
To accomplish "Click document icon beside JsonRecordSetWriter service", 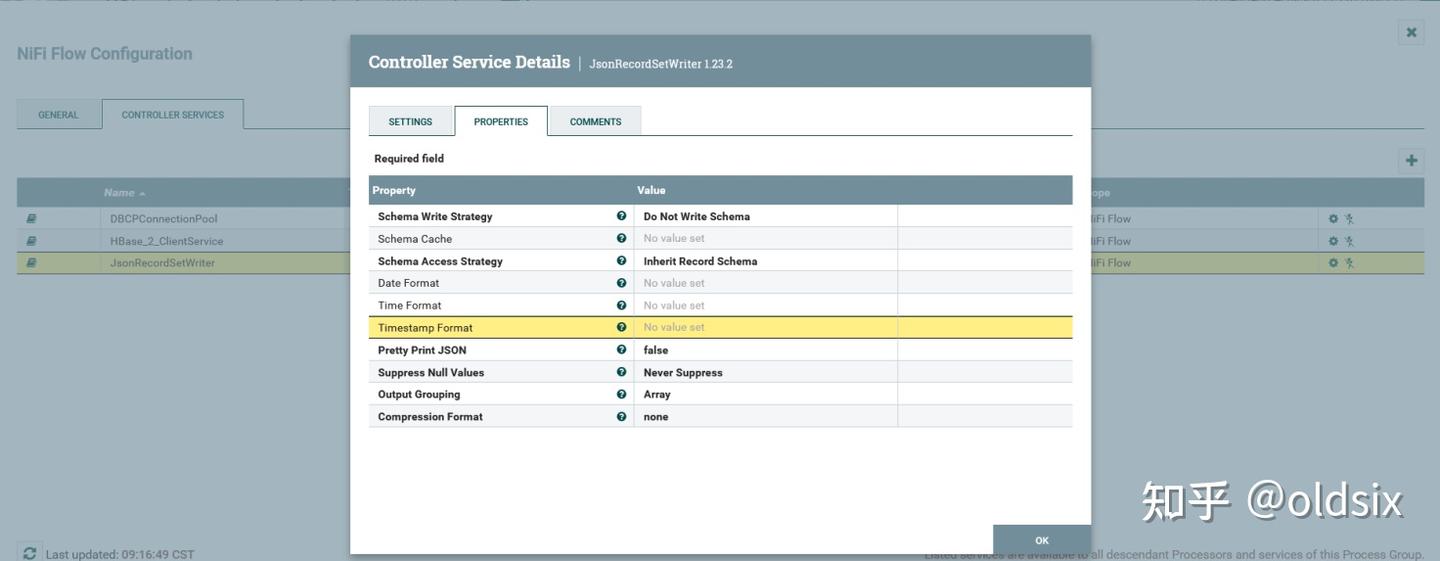I will tap(31, 263).
